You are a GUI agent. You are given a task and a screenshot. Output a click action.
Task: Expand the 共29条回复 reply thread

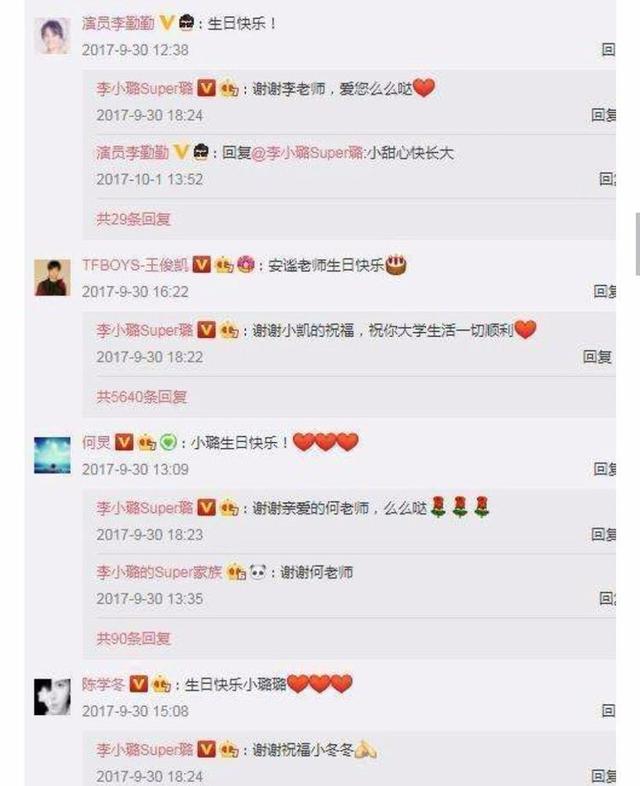[x=134, y=219]
